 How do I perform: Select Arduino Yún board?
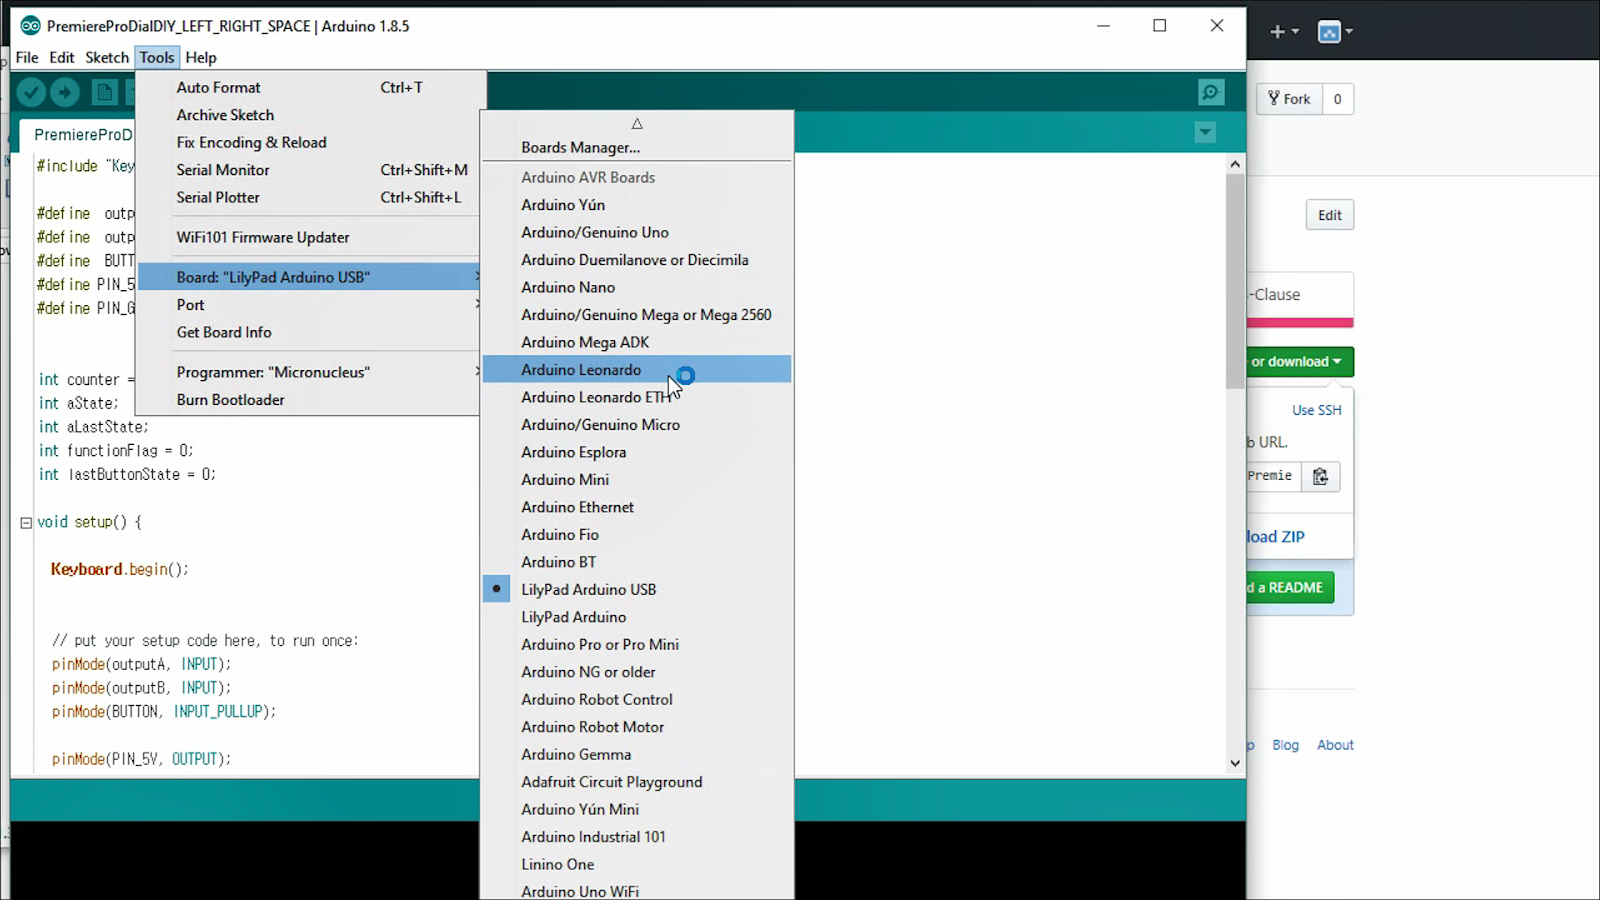pyautogui.click(x=637, y=204)
